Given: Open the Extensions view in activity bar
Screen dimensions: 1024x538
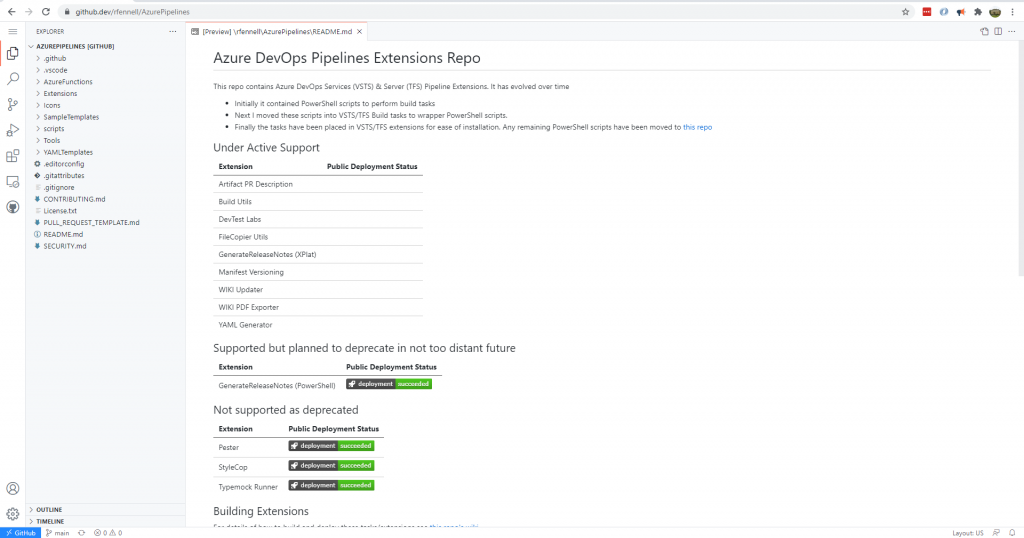Looking at the screenshot, I should (12, 156).
